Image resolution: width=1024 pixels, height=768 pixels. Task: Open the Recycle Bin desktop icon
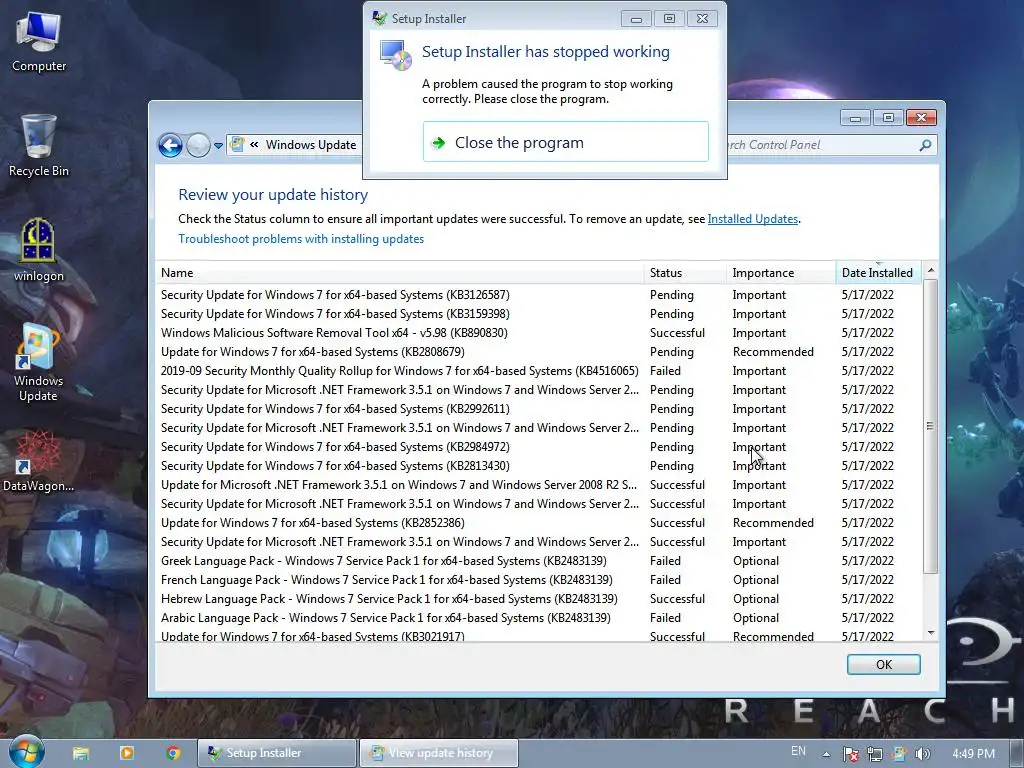pyautogui.click(x=39, y=146)
